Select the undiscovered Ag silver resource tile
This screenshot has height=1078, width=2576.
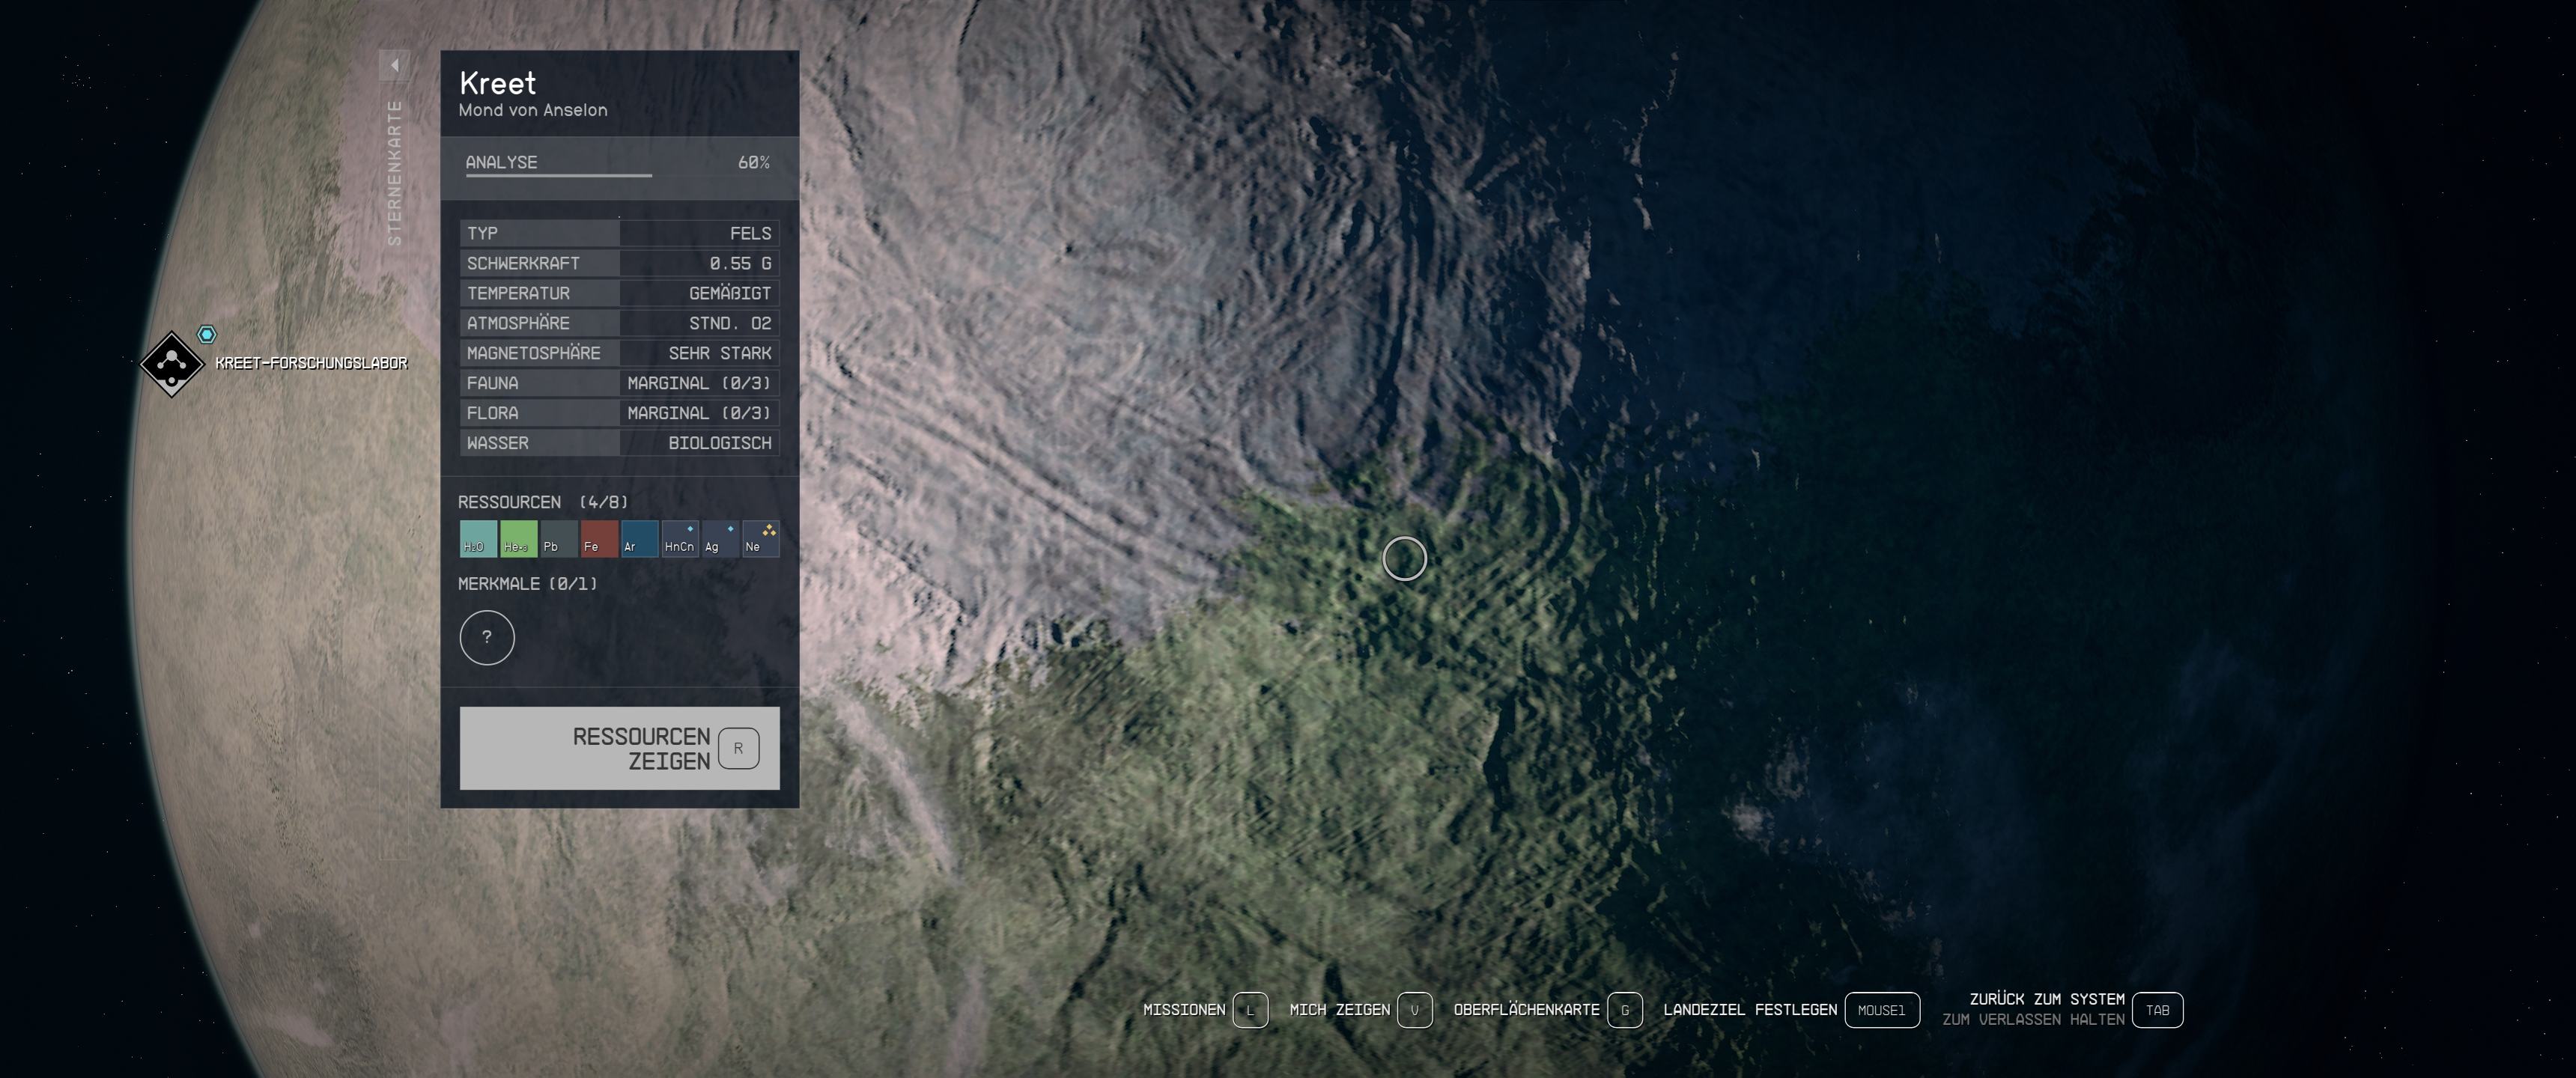pyautogui.click(x=720, y=539)
